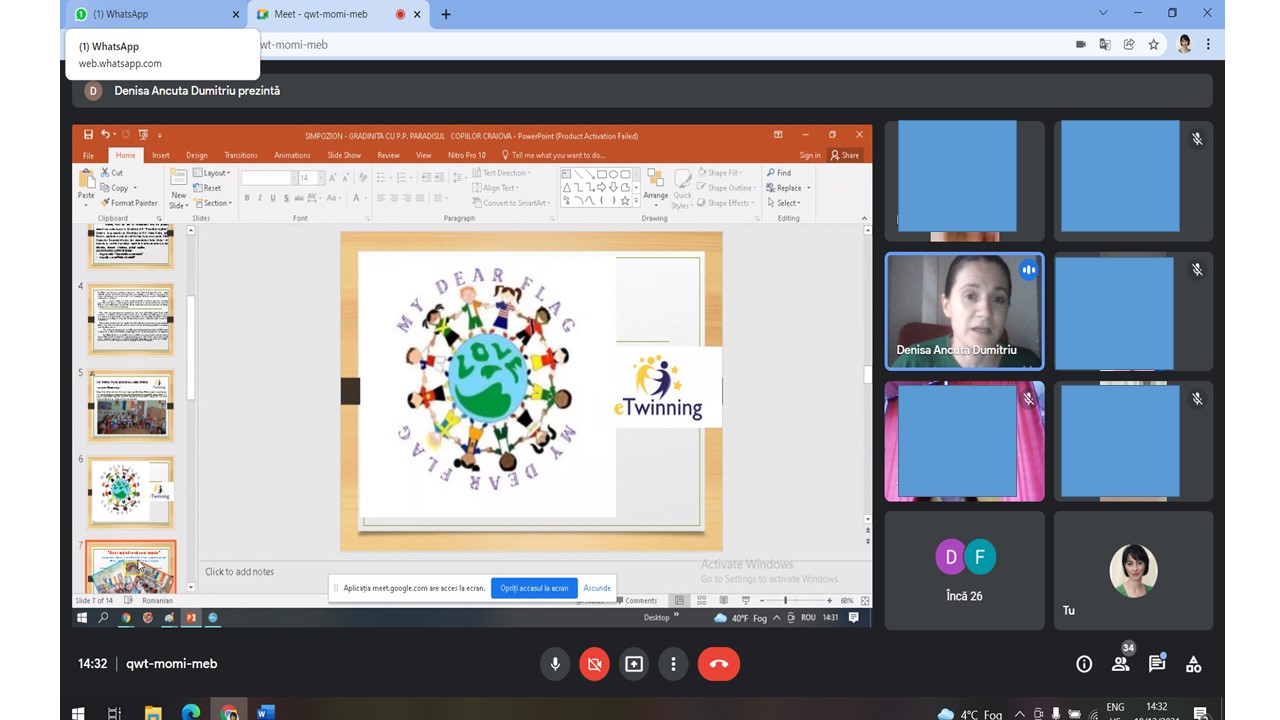The width and height of the screenshot is (1280, 720).
Task: Click the PowerPoint Save icon
Action: click(88, 134)
